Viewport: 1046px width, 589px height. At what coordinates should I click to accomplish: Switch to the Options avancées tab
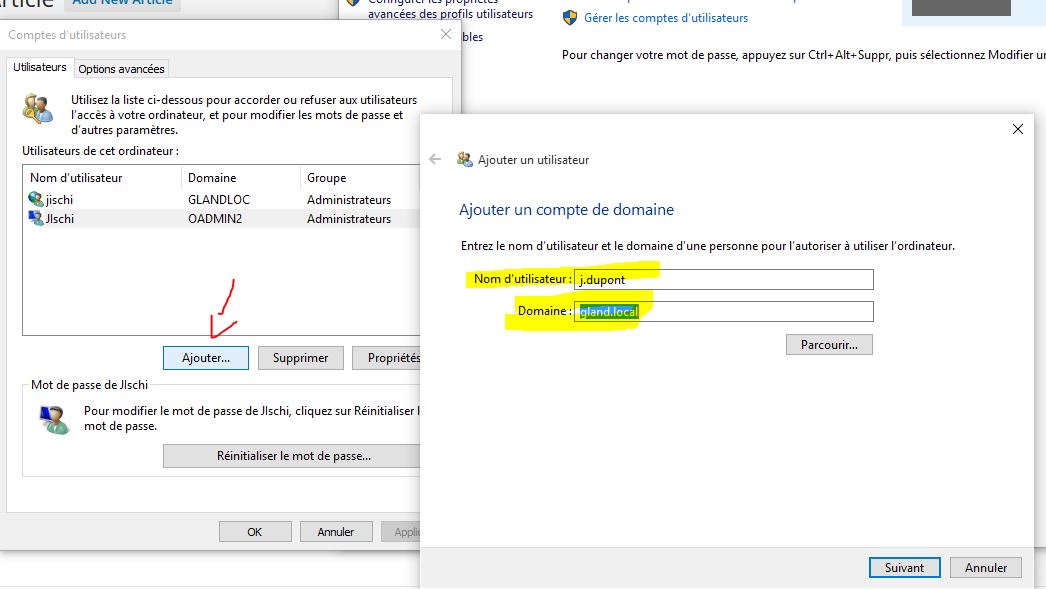point(122,69)
